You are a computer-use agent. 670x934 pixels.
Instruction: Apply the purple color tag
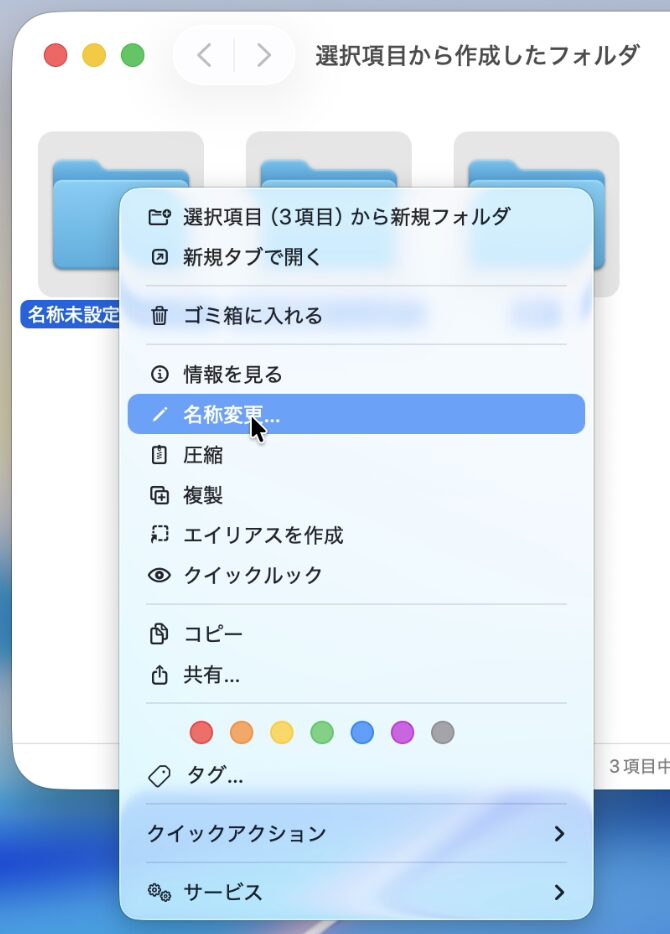pyautogui.click(x=402, y=733)
